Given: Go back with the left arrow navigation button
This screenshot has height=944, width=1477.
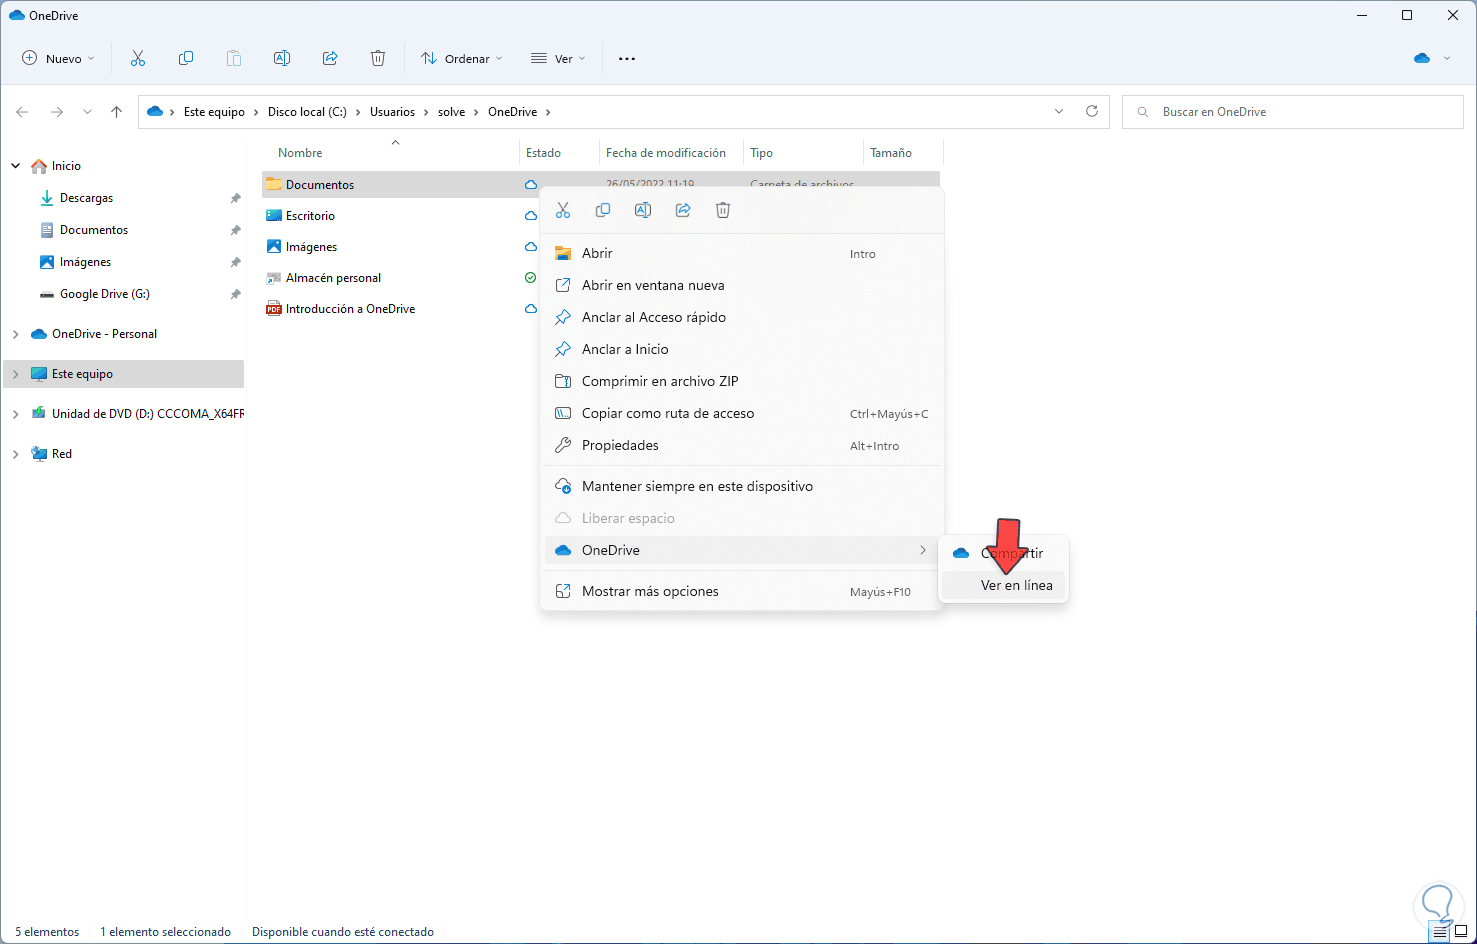Looking at the screenshot, I should 22,112.
